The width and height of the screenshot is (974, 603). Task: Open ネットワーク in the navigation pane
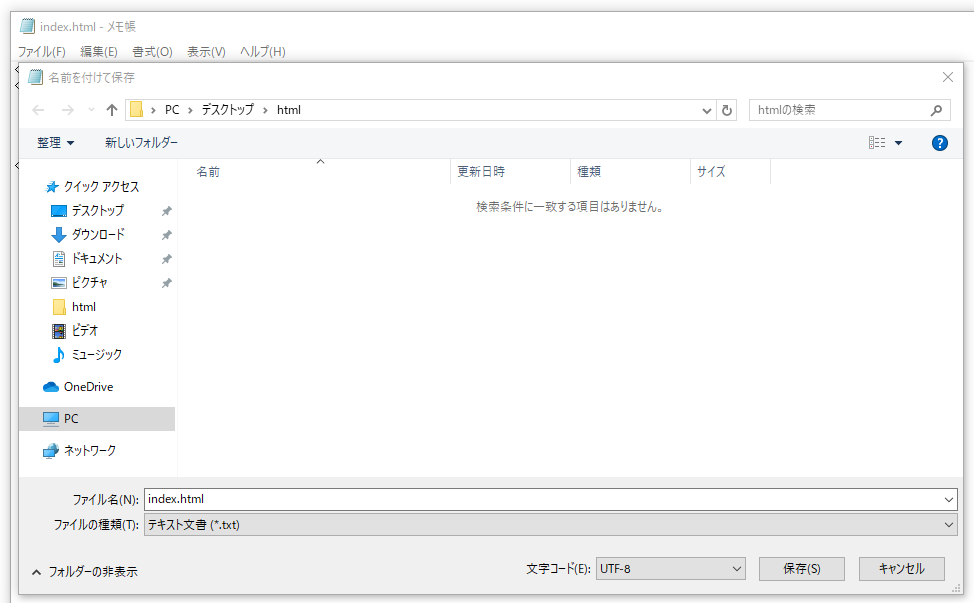[91, 450]
